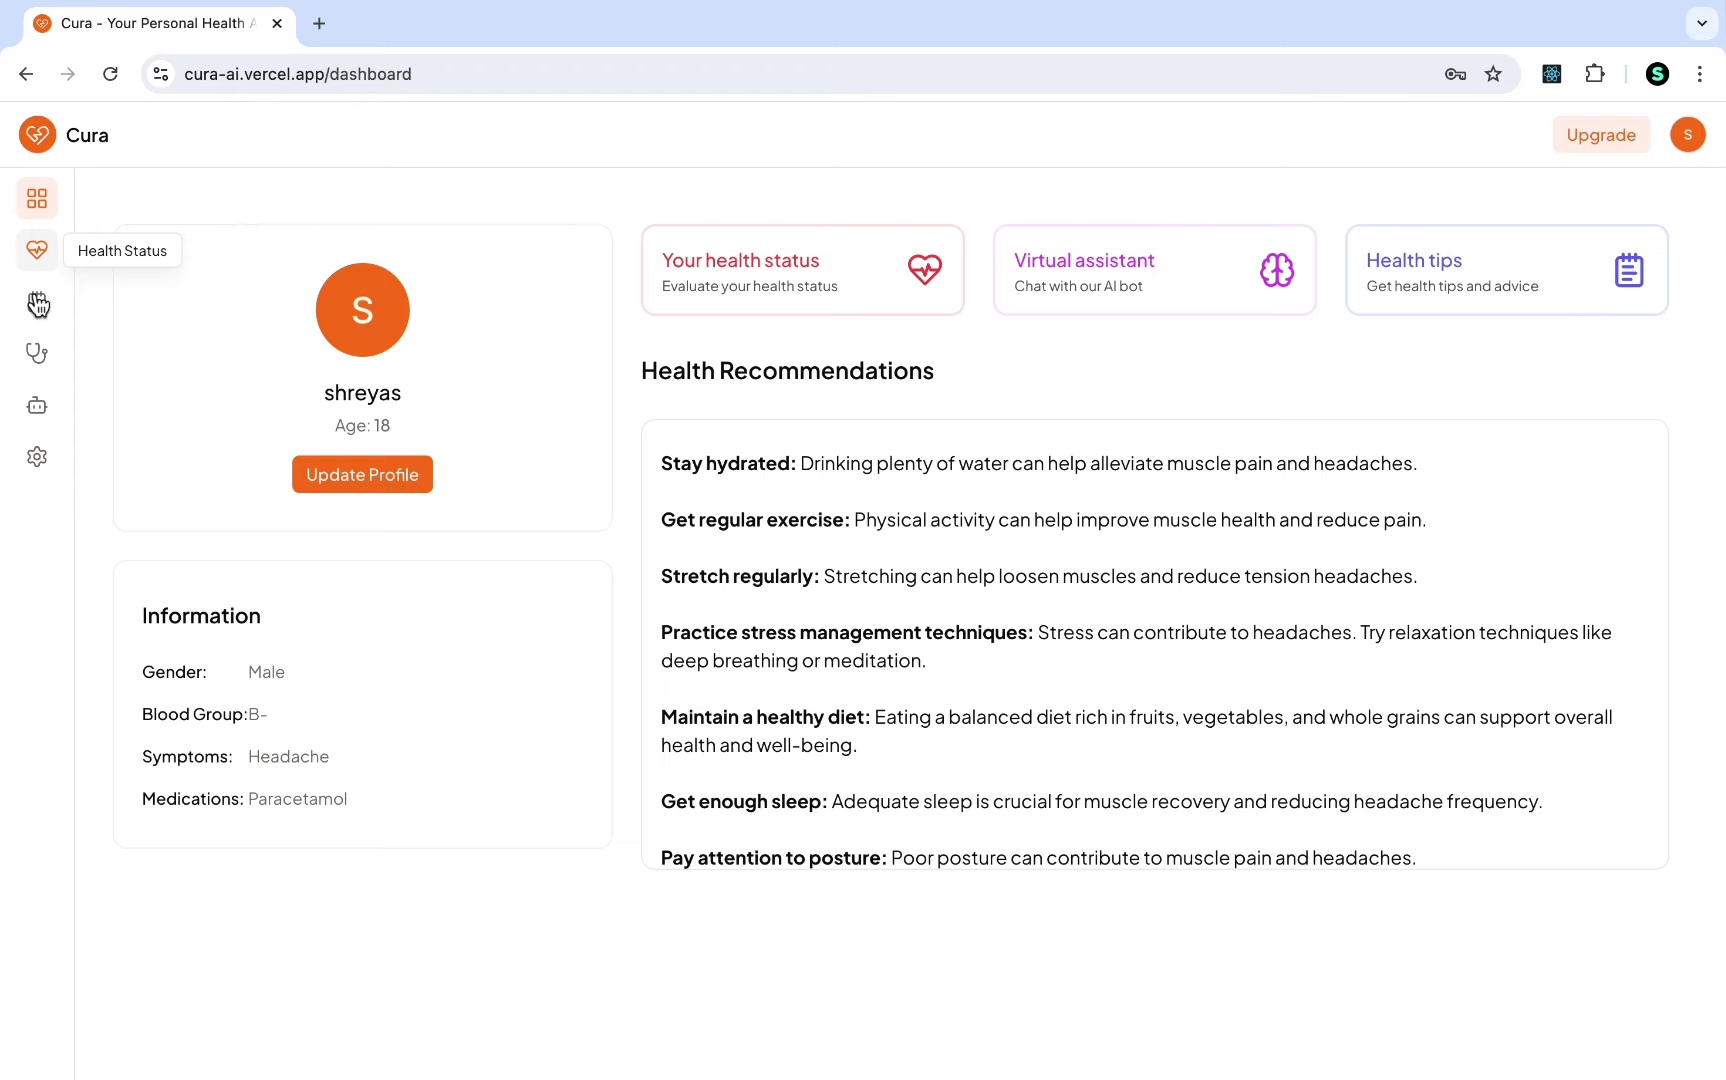View site information in address bar

[161, 74]
